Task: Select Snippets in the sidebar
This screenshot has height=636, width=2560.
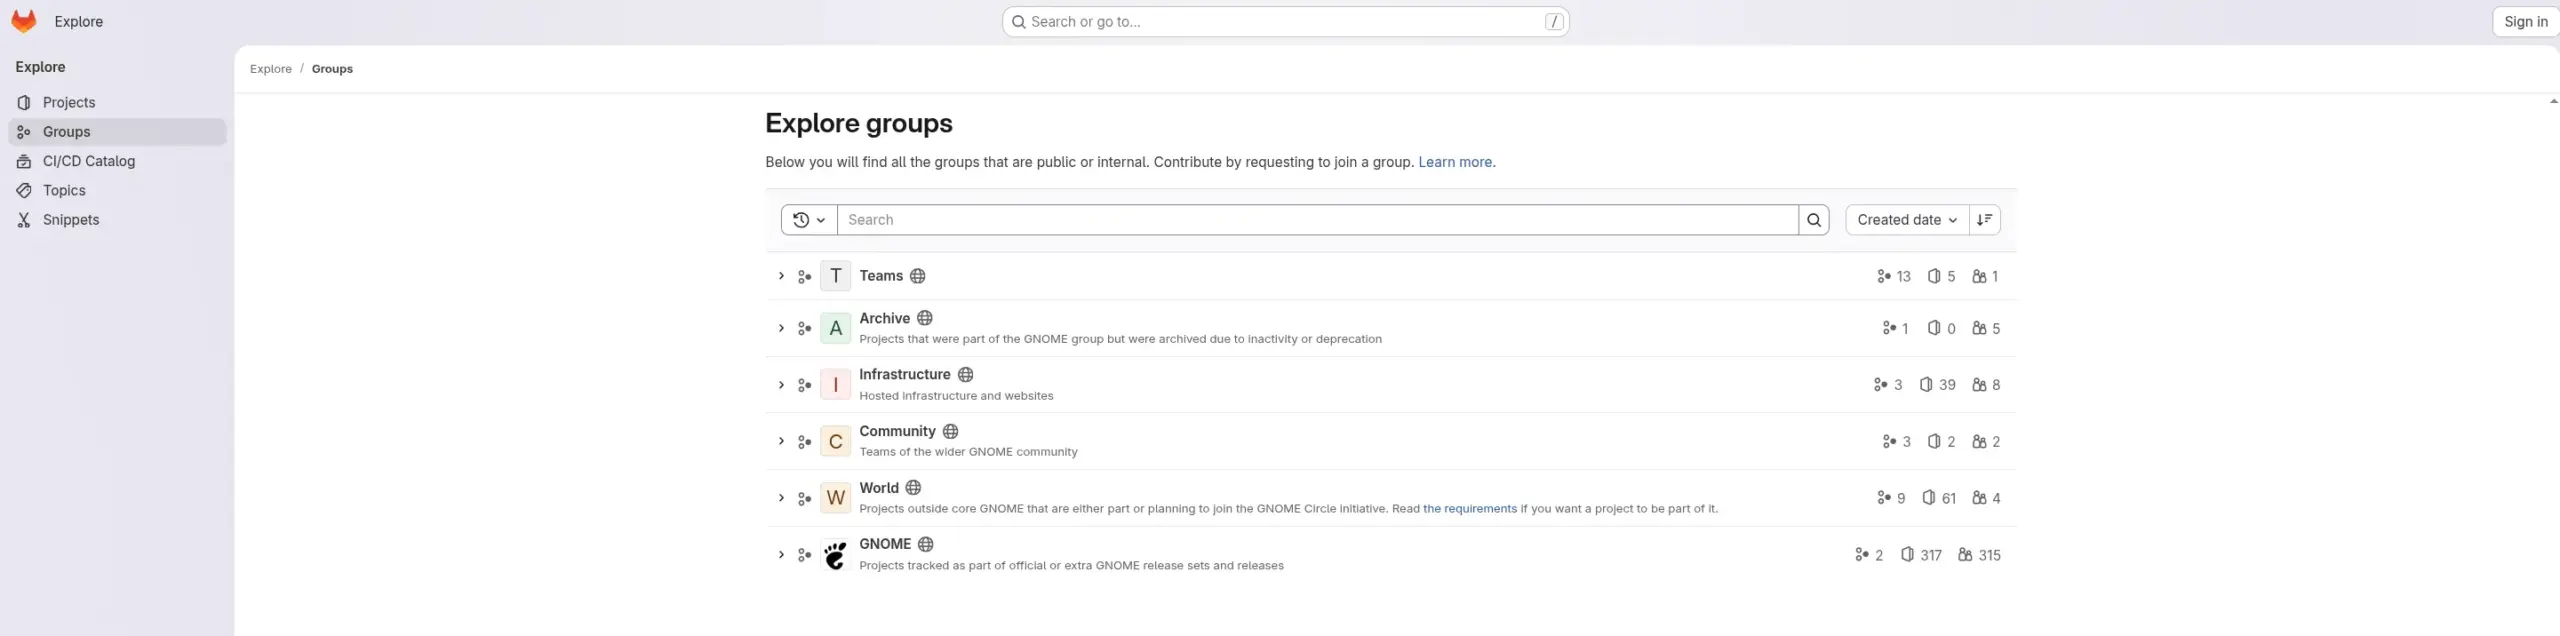Action: pyautogui.click(x=71, y=220)
